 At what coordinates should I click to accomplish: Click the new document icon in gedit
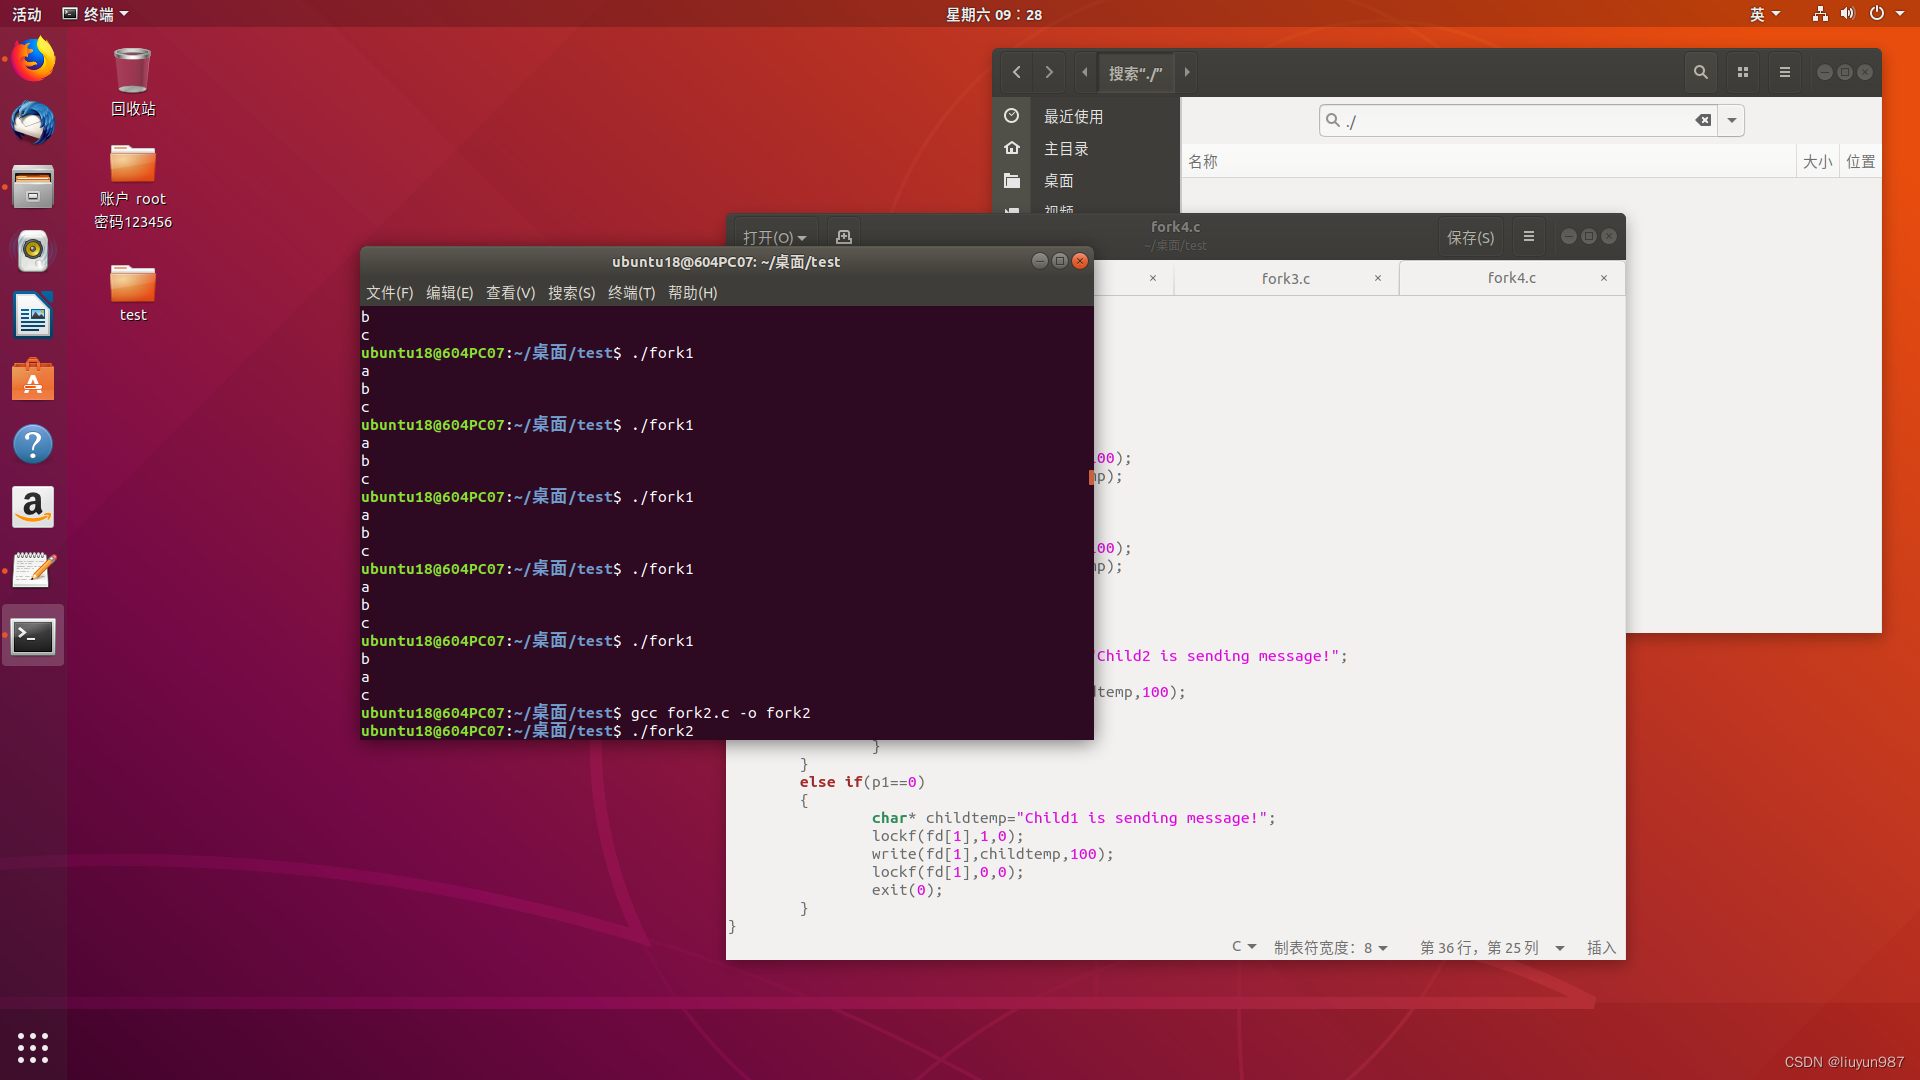pos(843,237)
